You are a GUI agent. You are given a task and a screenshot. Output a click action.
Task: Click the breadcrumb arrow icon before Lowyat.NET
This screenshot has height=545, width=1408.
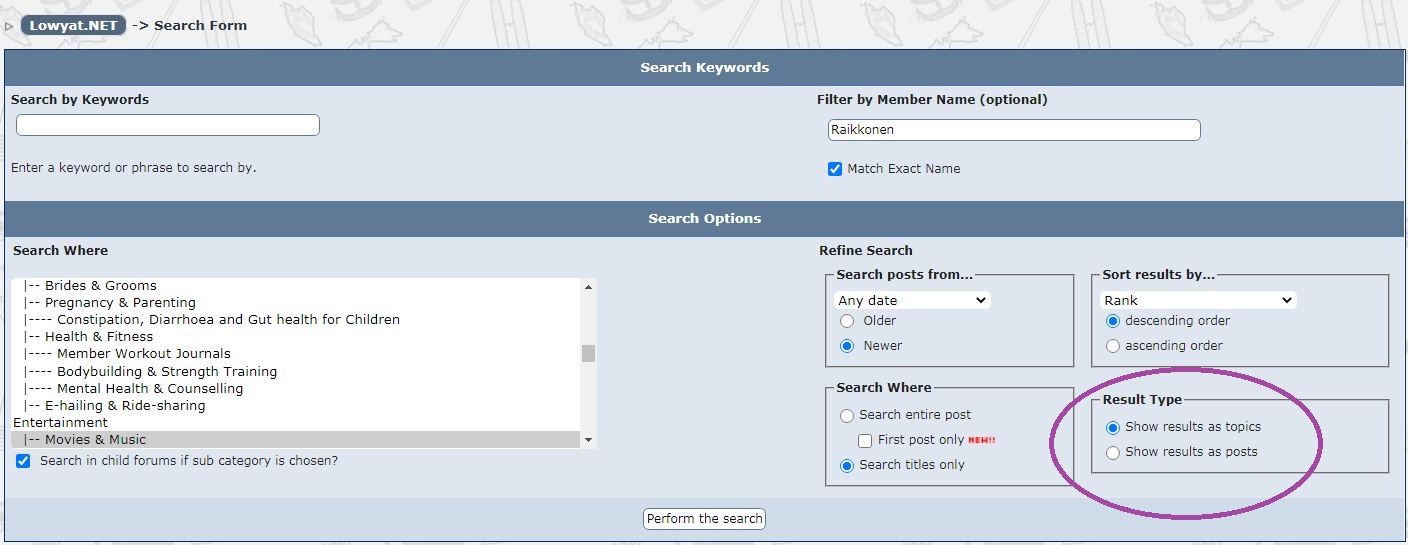10,26
